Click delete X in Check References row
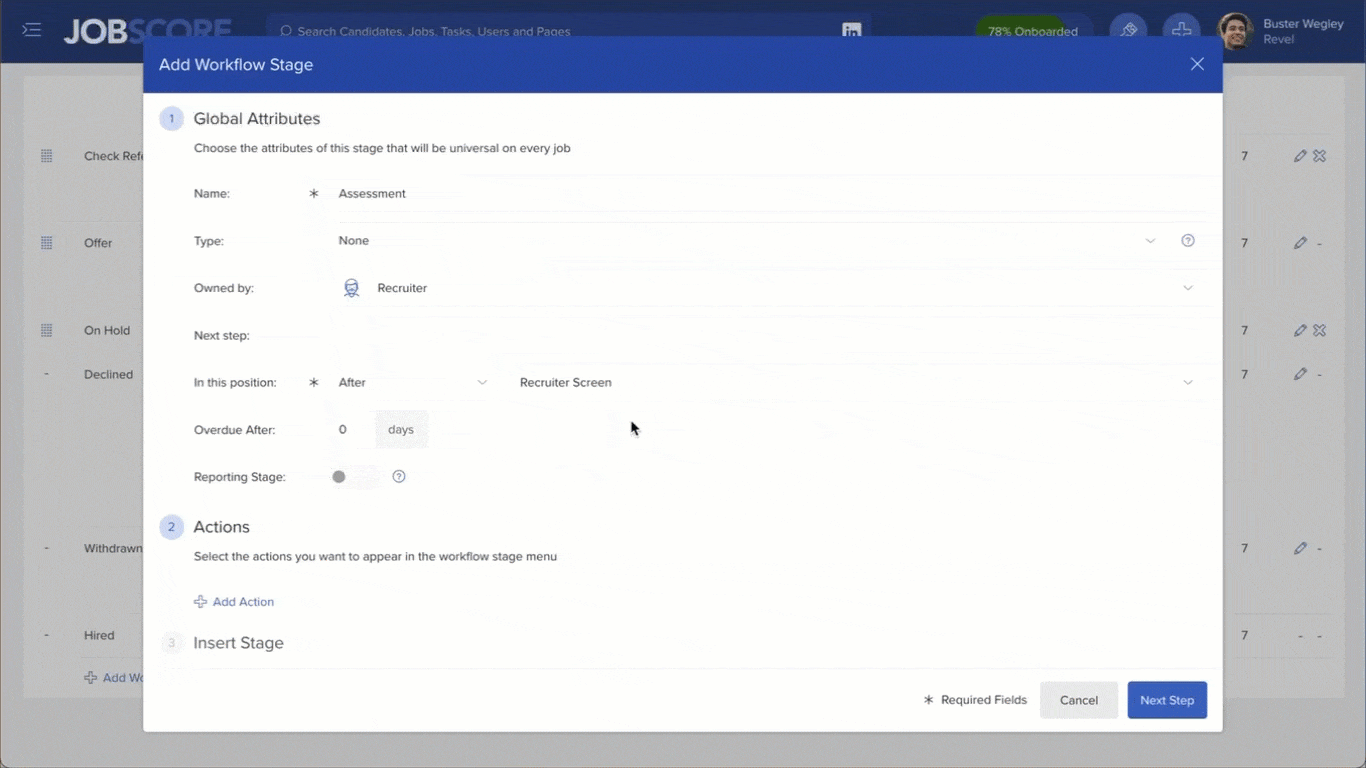Viewport: 1366px width, 768px height. (1320, 156)
